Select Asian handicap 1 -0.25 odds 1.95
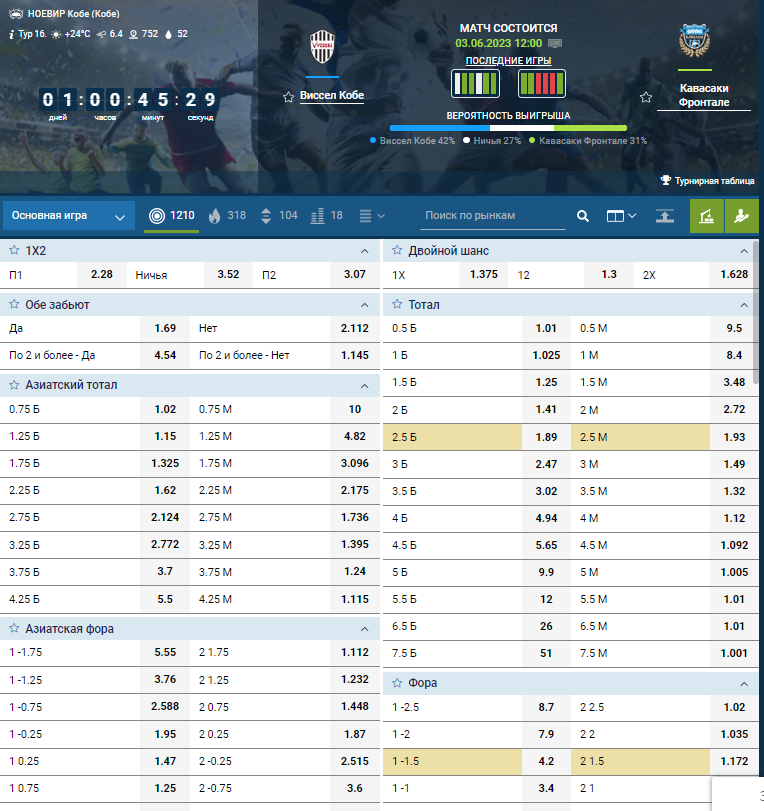 [165, 734]
